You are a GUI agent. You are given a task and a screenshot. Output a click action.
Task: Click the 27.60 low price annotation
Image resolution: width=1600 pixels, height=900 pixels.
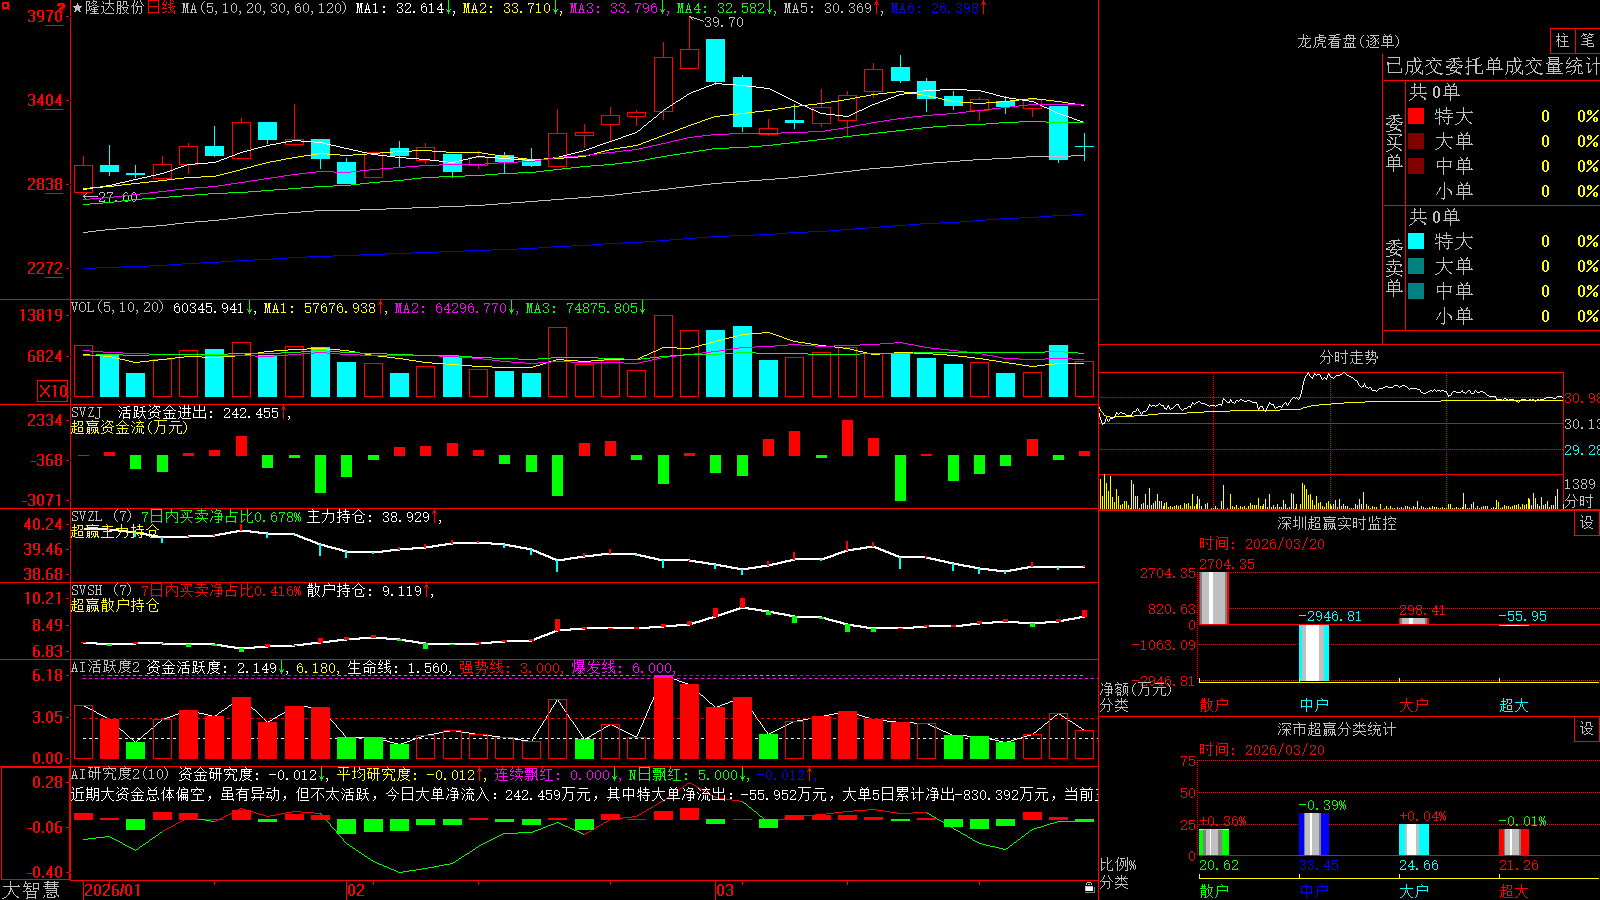tap(118, 197)
